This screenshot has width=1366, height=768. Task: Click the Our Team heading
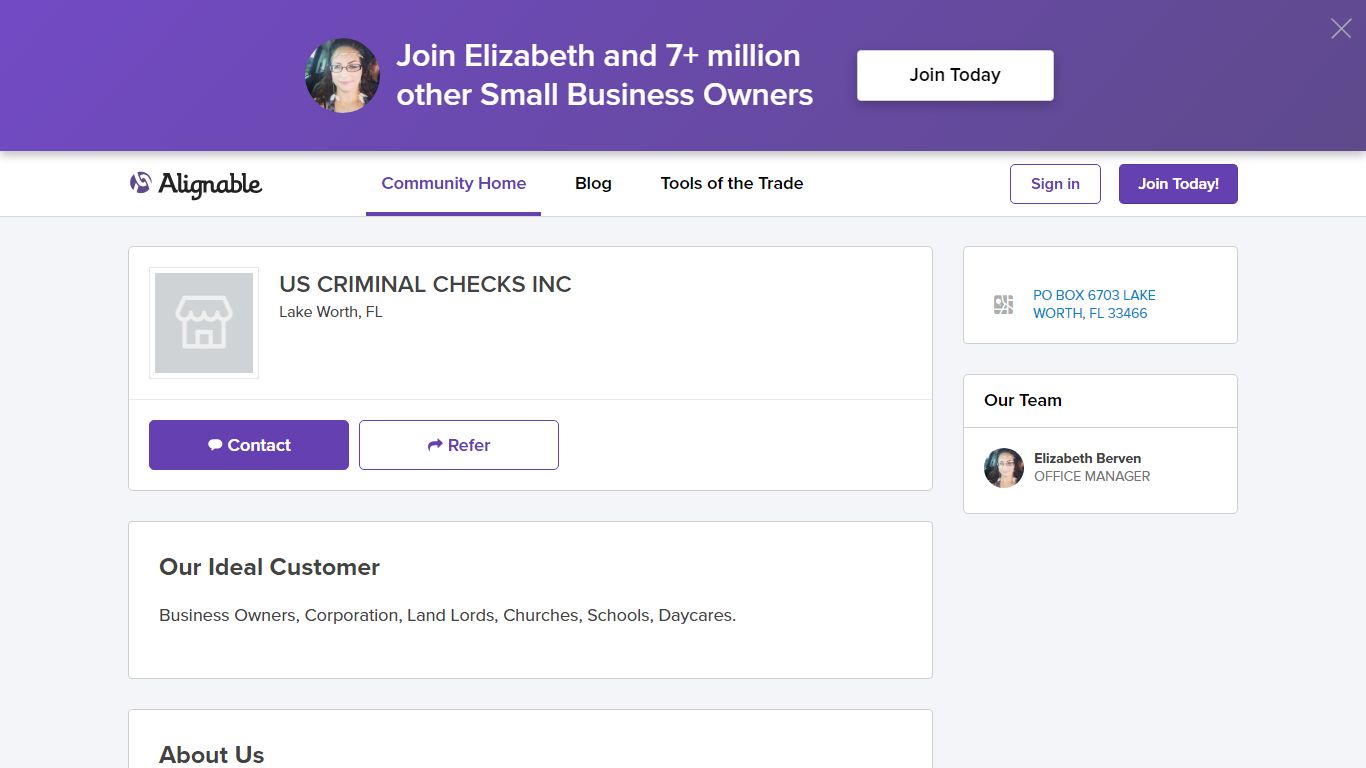point(1023,400)
